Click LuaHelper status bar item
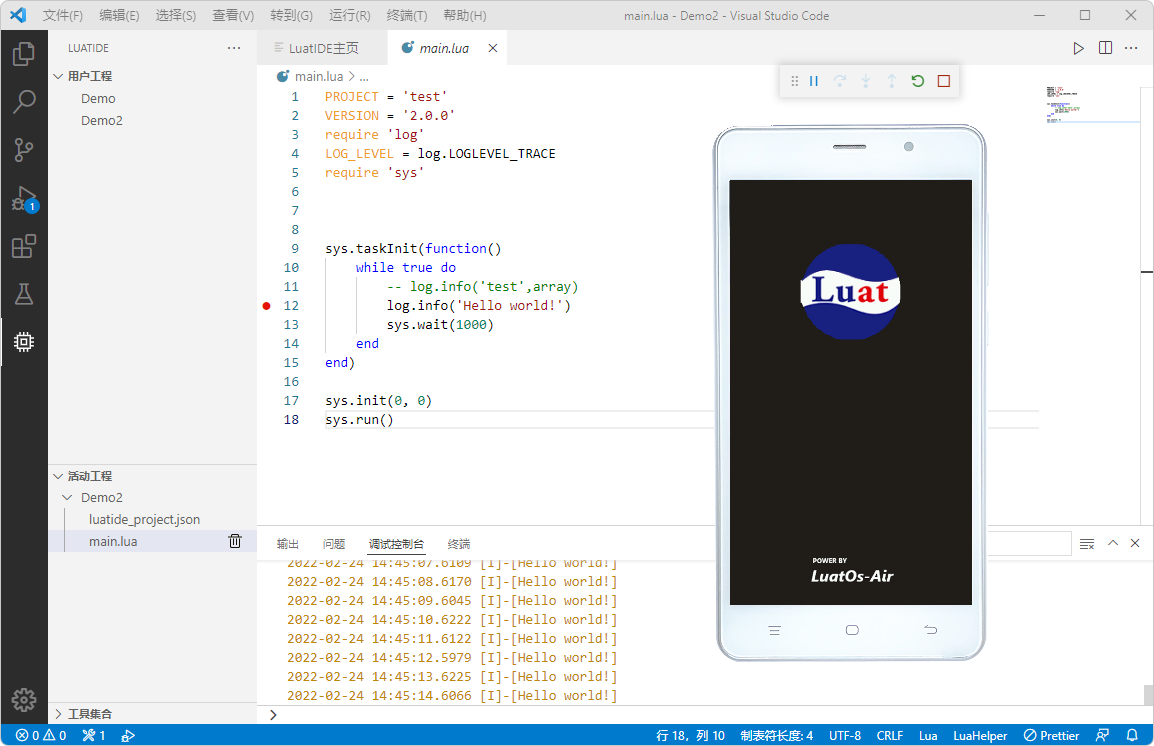Image resolution: width=1154 pixels, height=746 pixels. 980,735
